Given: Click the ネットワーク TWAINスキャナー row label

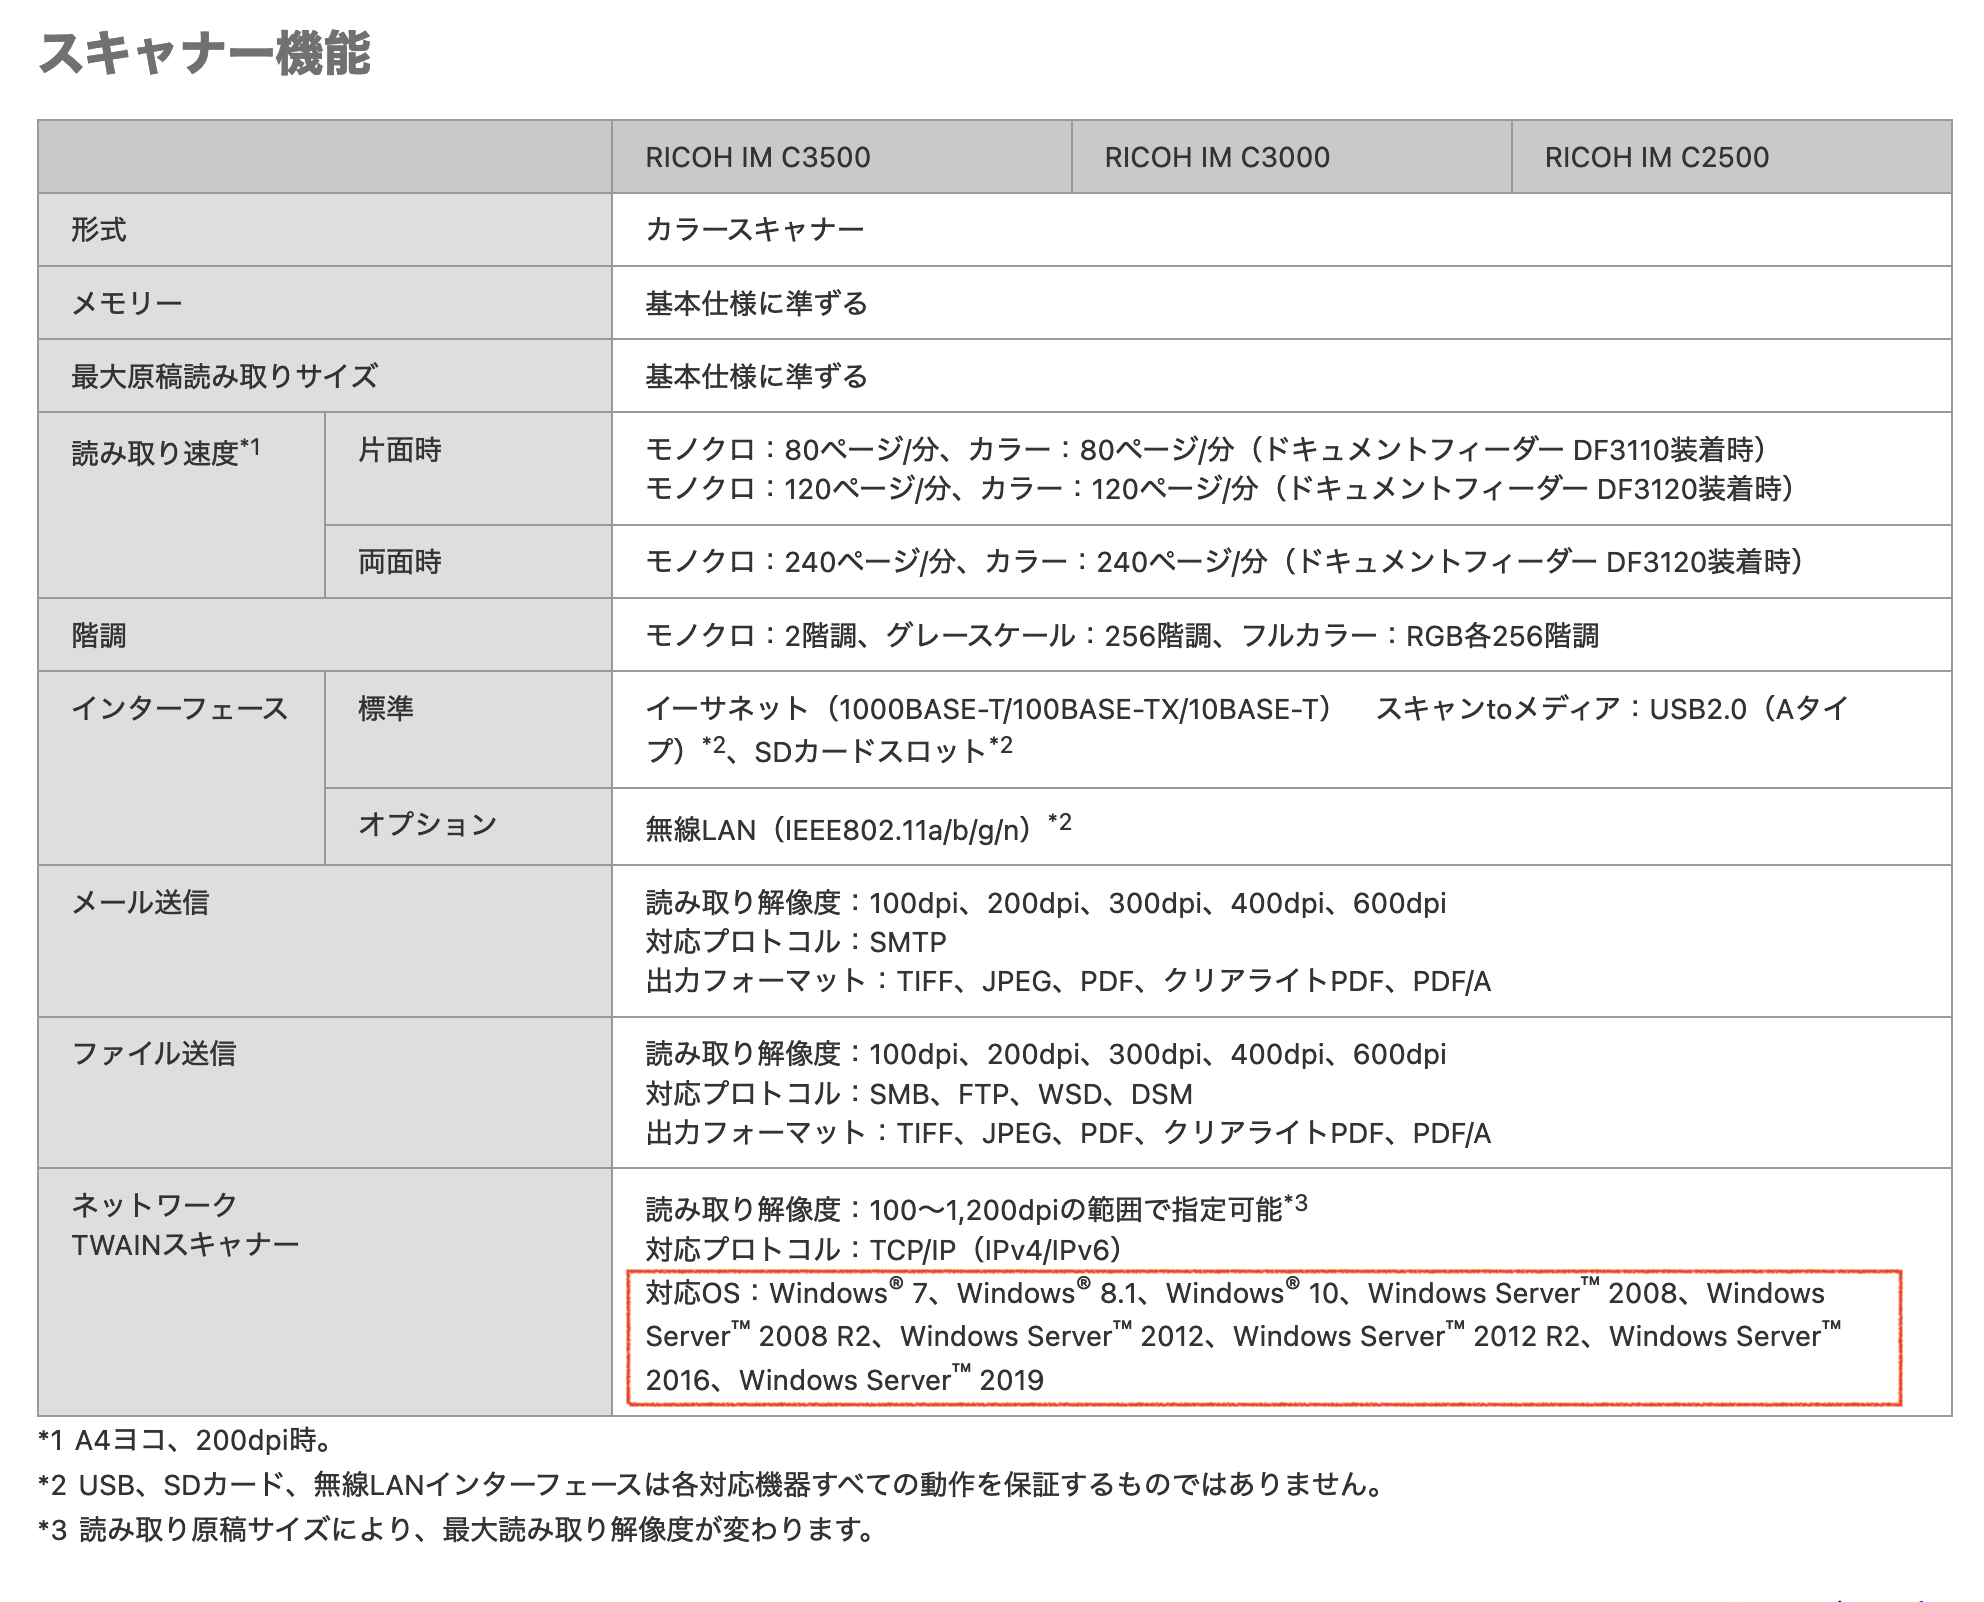Looking at the screenshot, I should (184, 1225).
